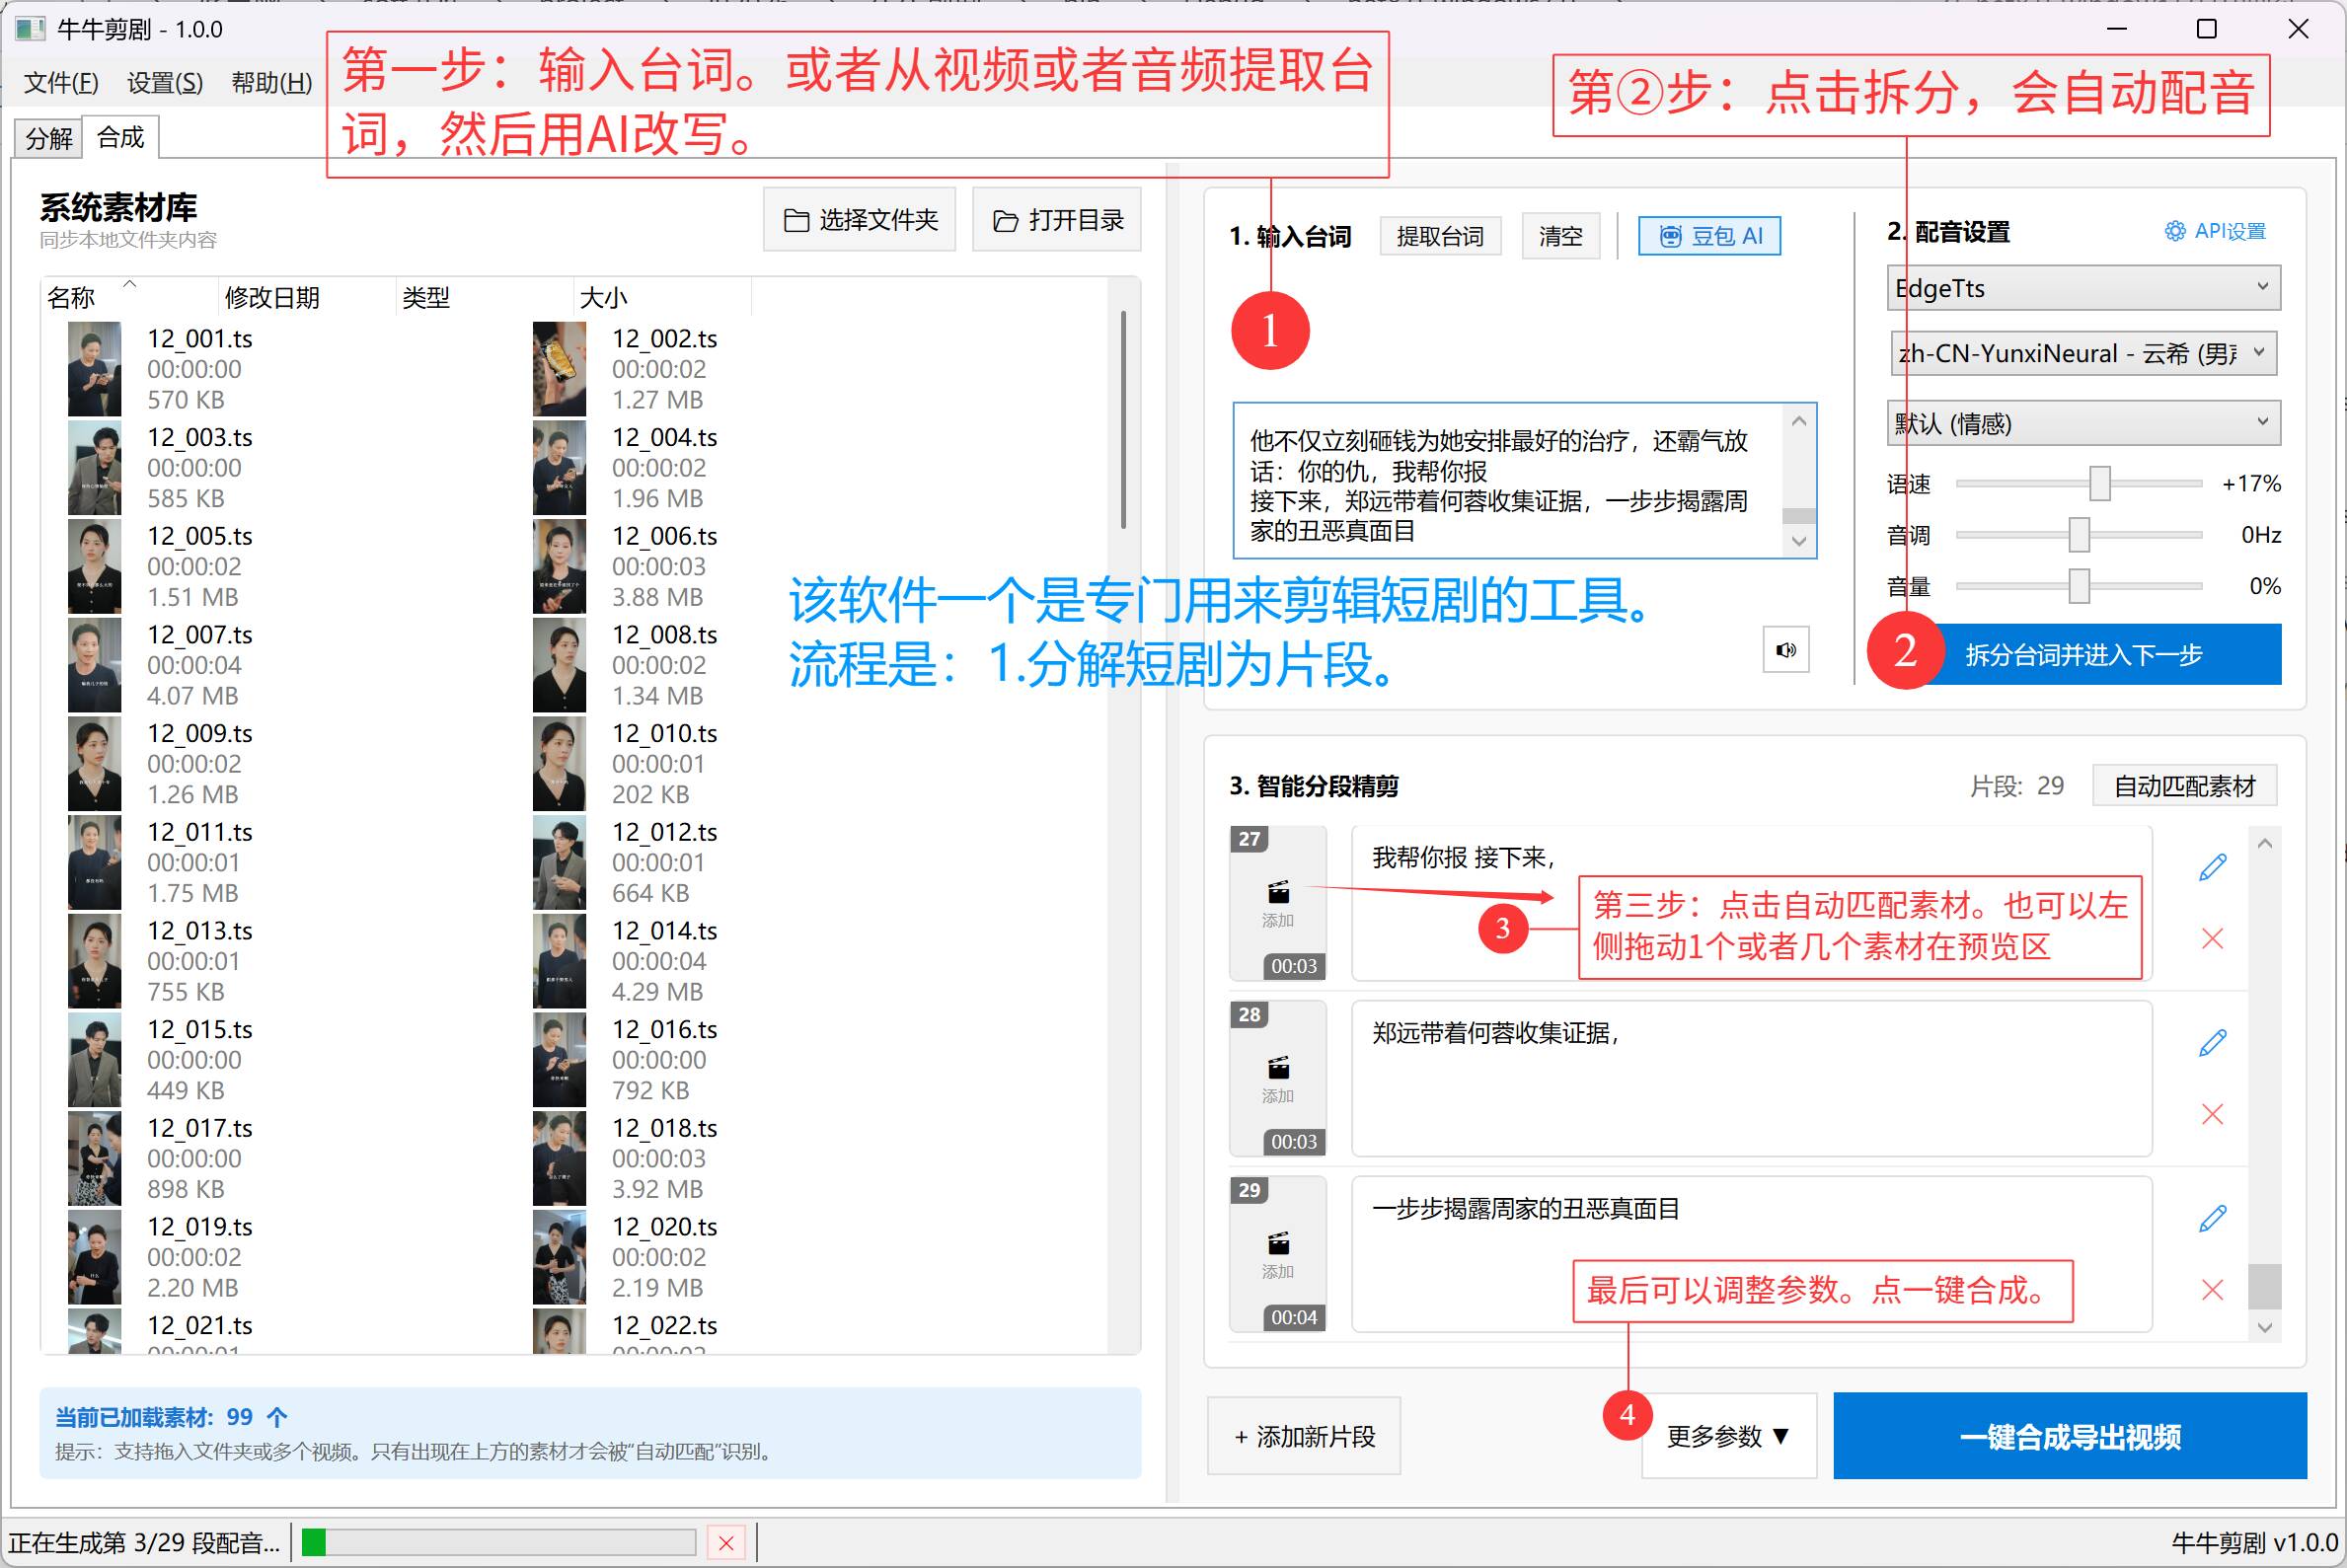Switch to the 分解 tab
This screenshot has width=2347, height=1568.
click(48, 138)
